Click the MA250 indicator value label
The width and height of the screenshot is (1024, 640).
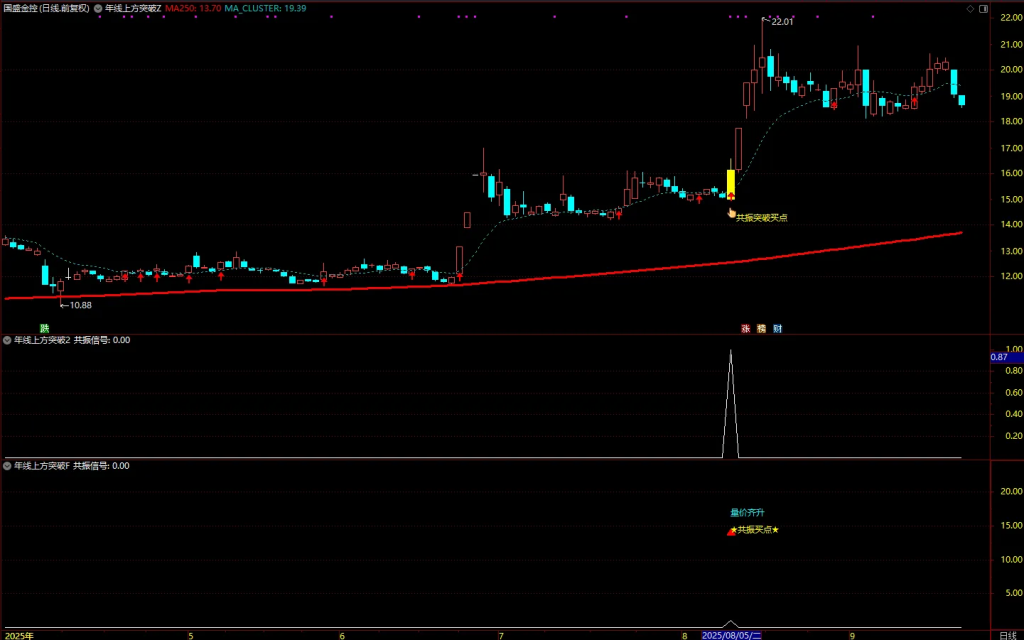tap(193, 8)
